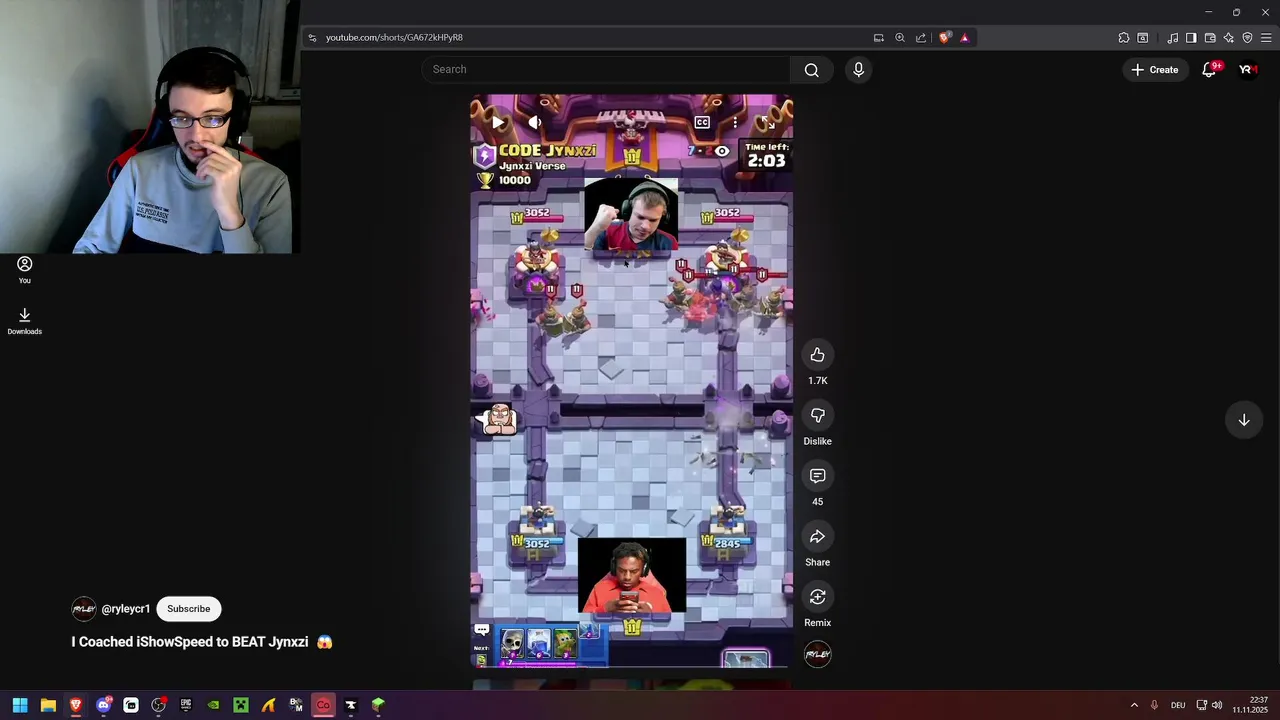Open the sound source thumbnail under Remix
Screen dimensions: 1280x720
tap(817, 655)
